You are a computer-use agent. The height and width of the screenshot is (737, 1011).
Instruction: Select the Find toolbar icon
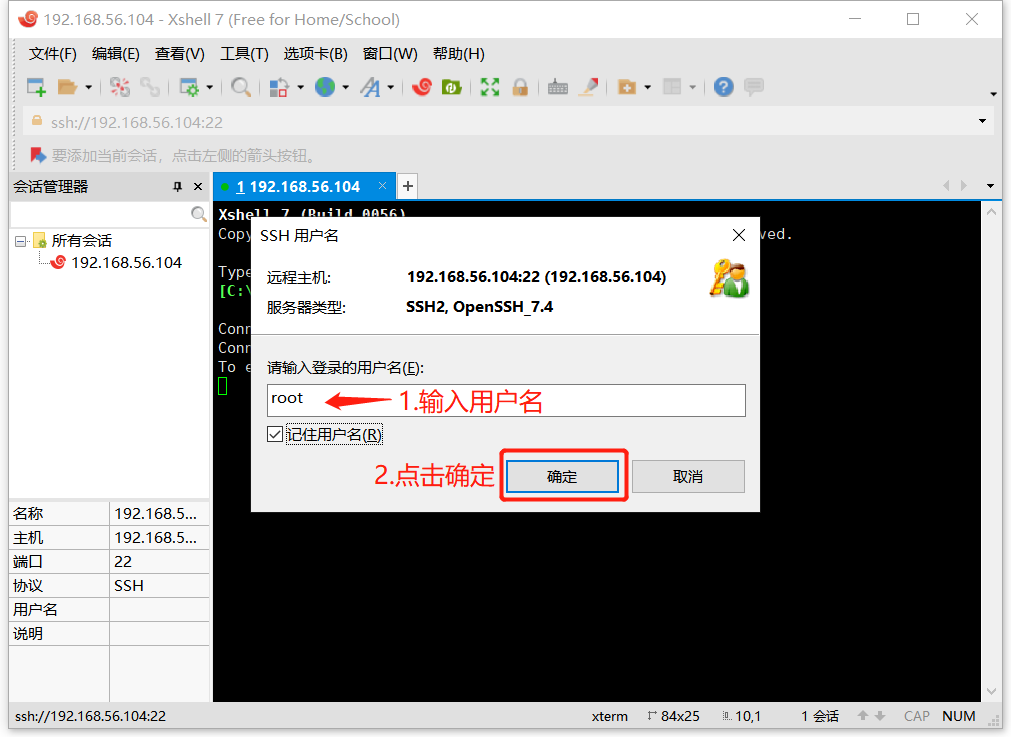(240, 87)
